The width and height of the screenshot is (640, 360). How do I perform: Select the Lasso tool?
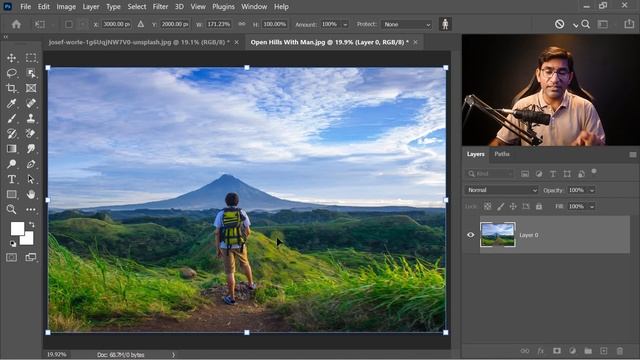(11, 73)
